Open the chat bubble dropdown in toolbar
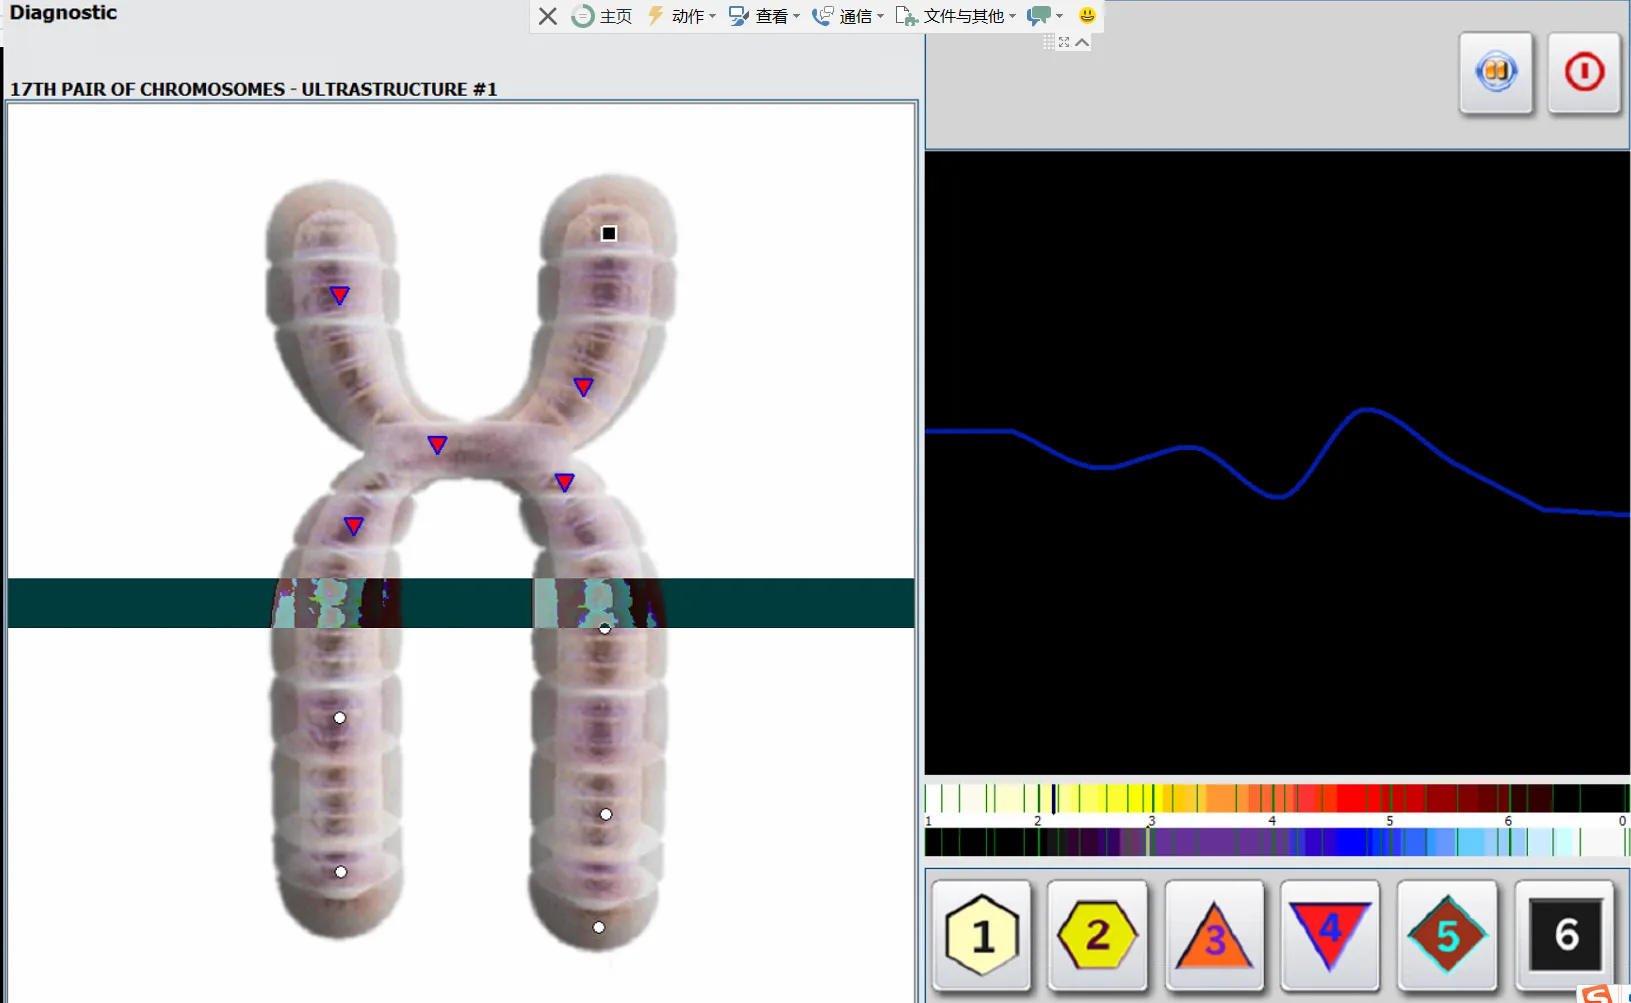The height and width of the screenshot is (1003, 1631). (1045, 16)
